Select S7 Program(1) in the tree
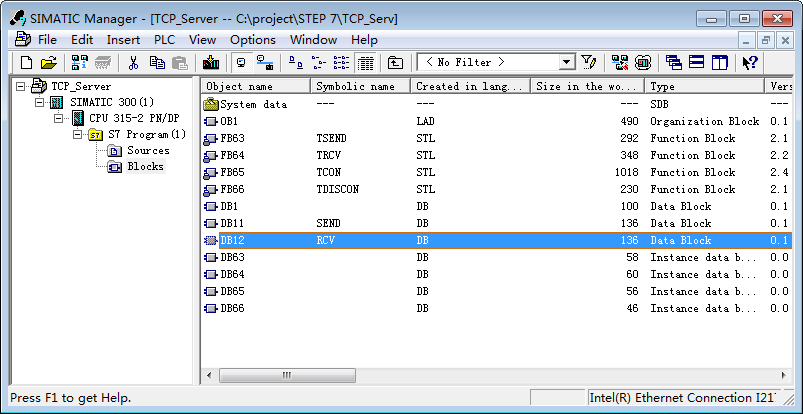The image size is (803, 414). (x=146, y=135)
